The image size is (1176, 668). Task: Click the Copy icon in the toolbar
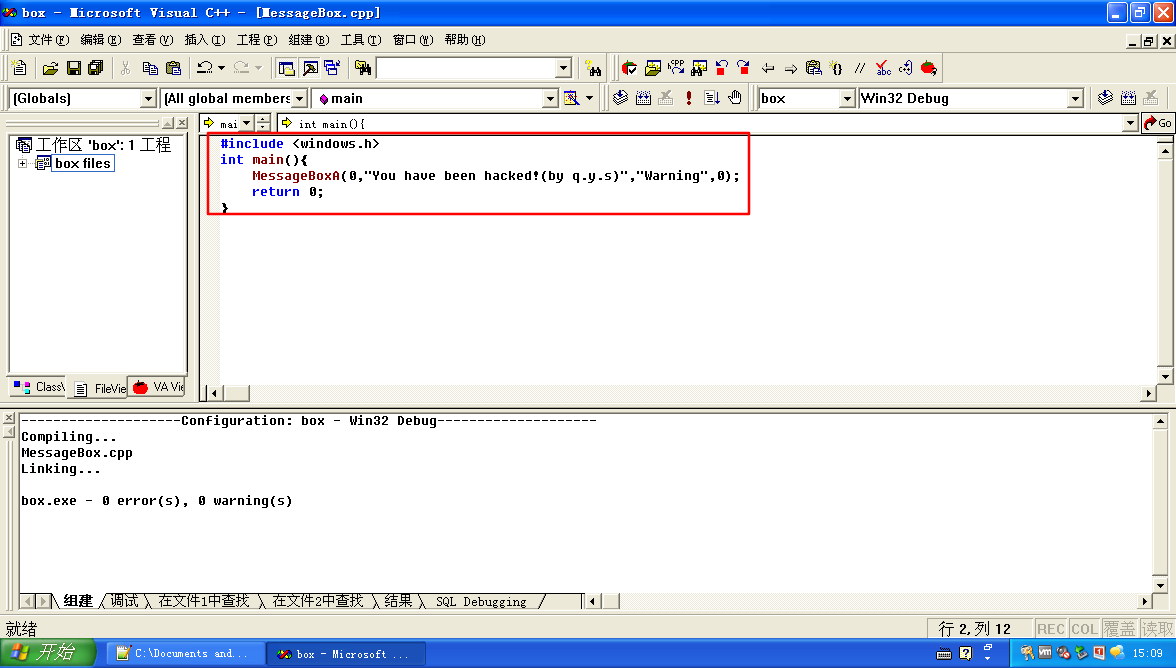click(x=150, y=68)
